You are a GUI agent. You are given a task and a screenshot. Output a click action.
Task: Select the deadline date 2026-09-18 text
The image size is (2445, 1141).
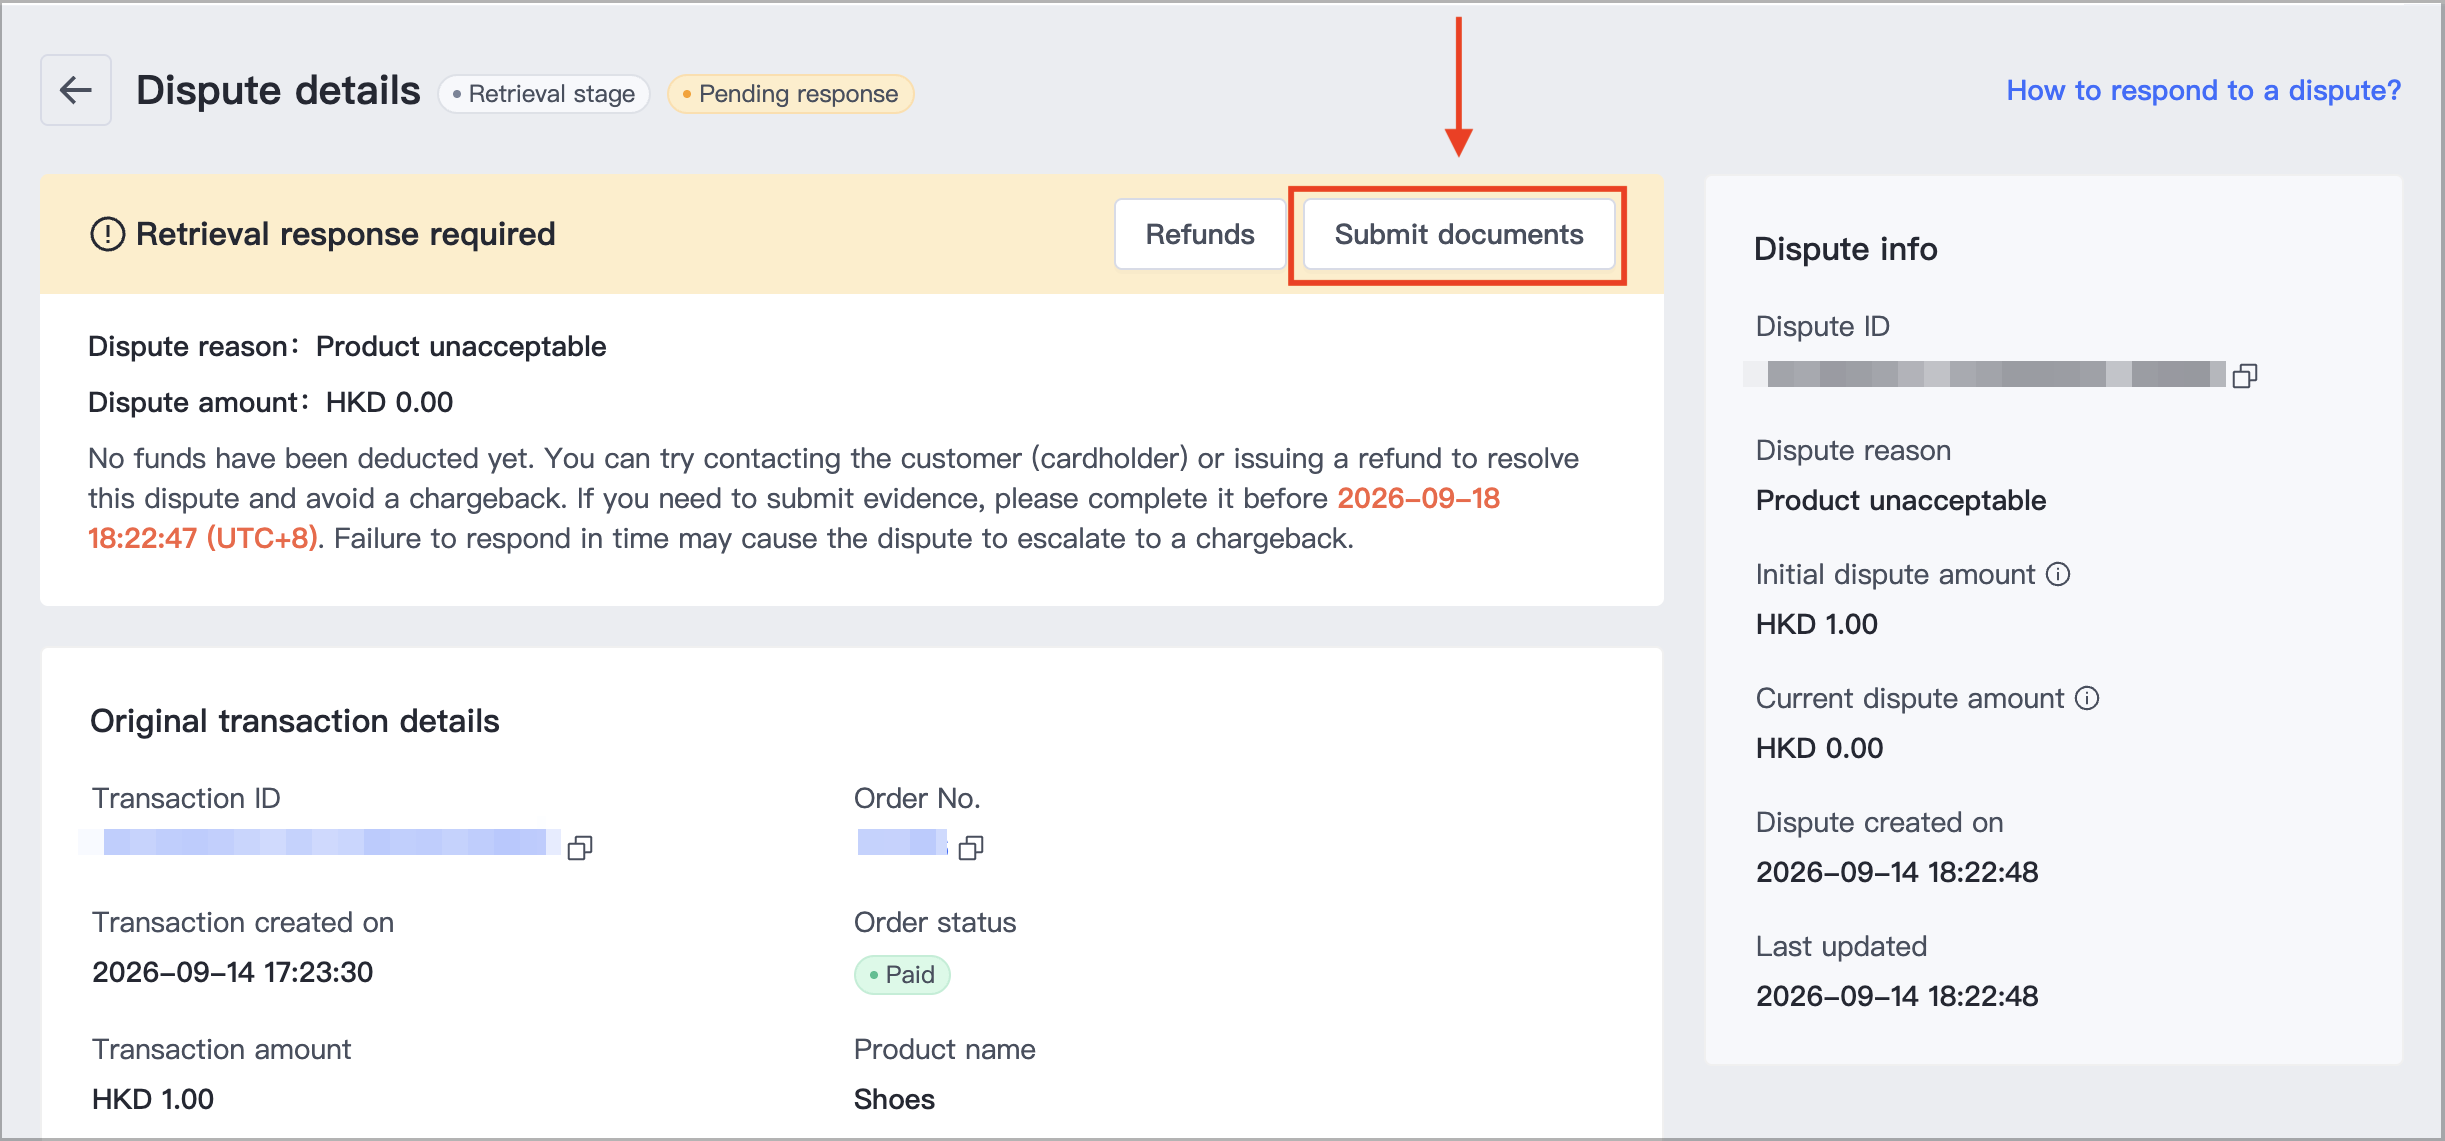tap(1418, 498)
